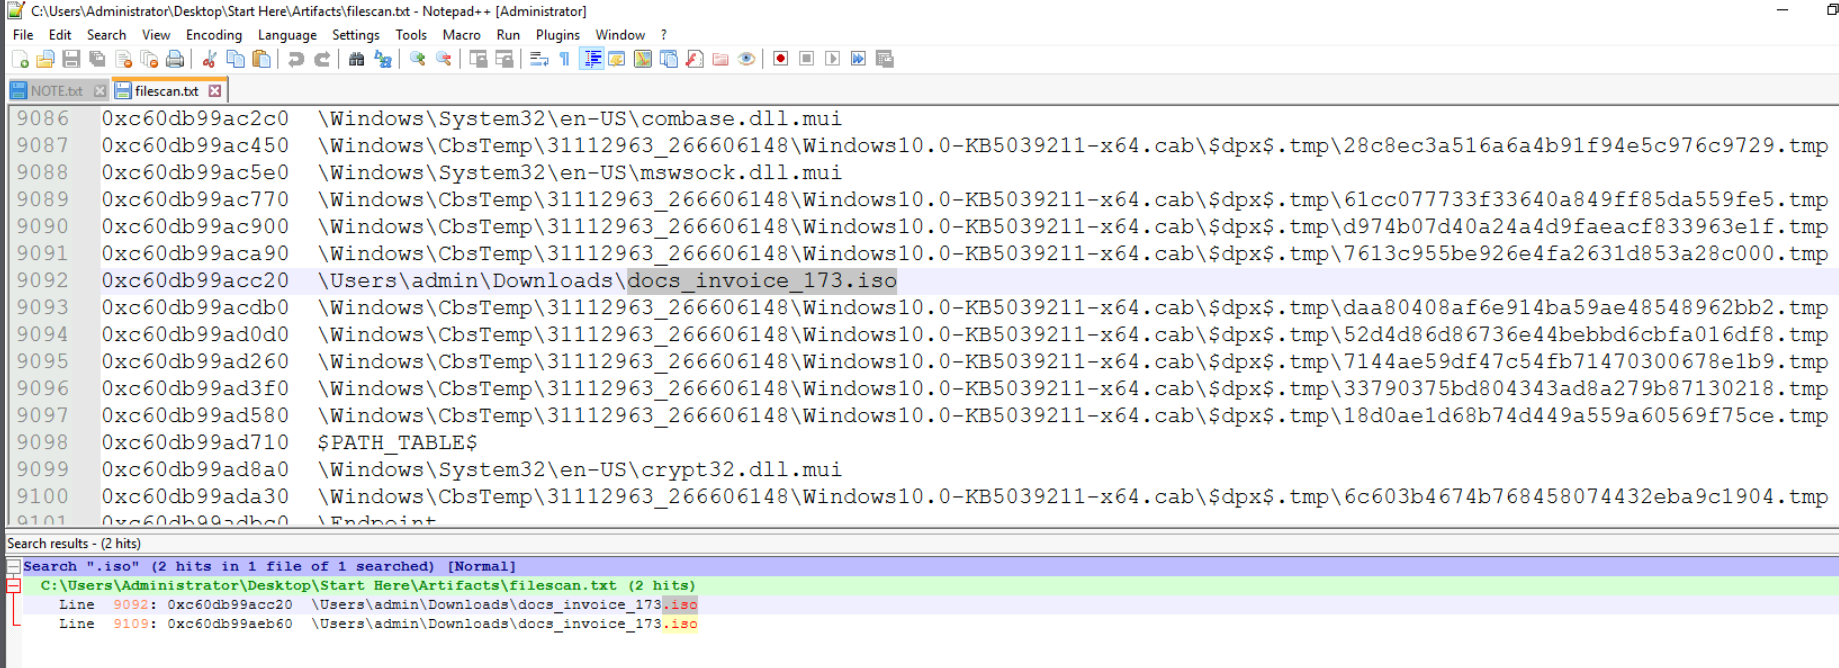
Task: Close the filescan.txt tab
Action: click(215, 91)
